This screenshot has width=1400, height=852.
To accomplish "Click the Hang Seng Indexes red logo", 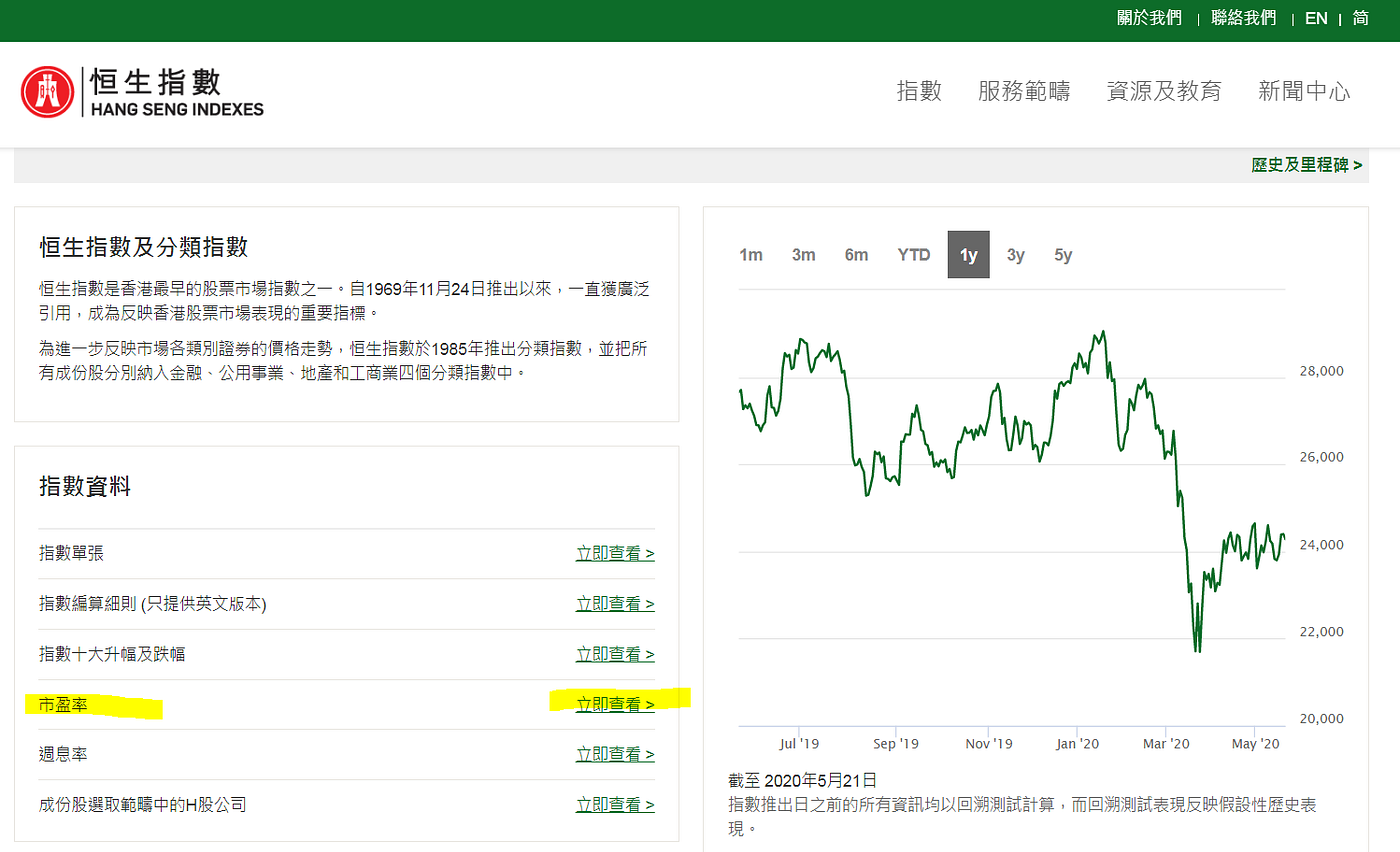I will 47,92.
